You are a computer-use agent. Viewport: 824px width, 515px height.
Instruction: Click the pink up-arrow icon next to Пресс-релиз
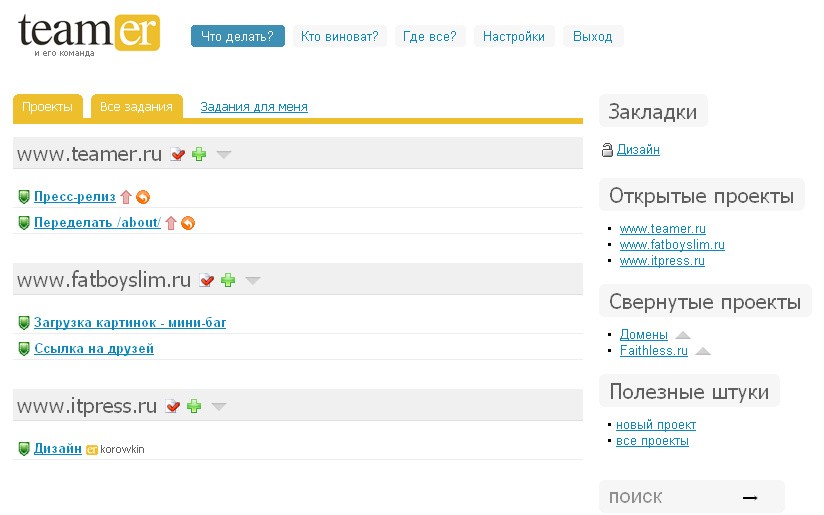(126, 197)
